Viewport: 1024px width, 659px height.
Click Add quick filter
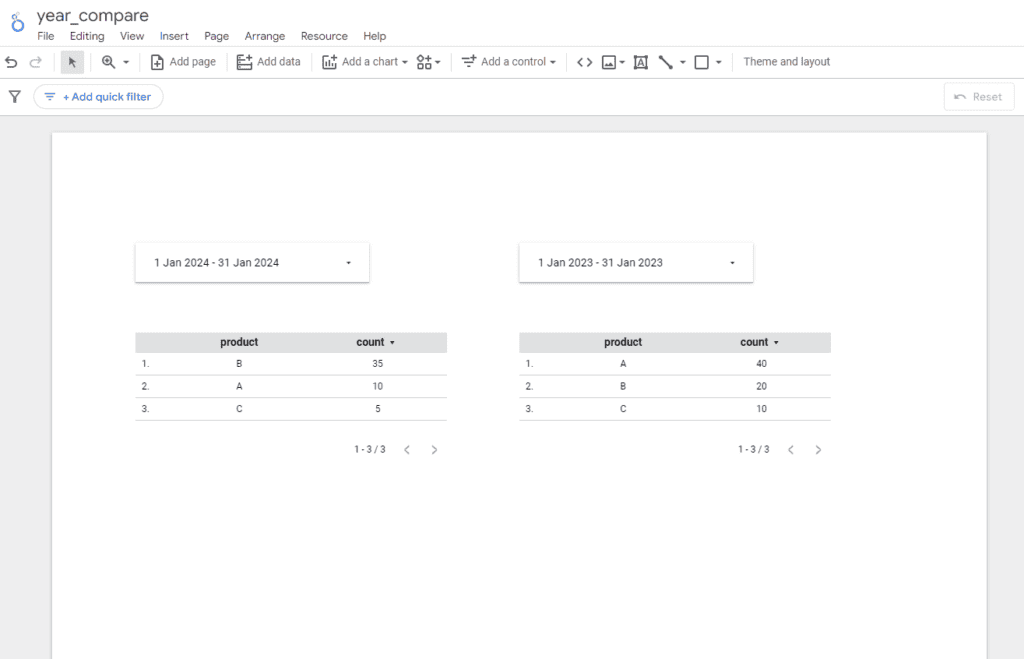tap(98, 97)
